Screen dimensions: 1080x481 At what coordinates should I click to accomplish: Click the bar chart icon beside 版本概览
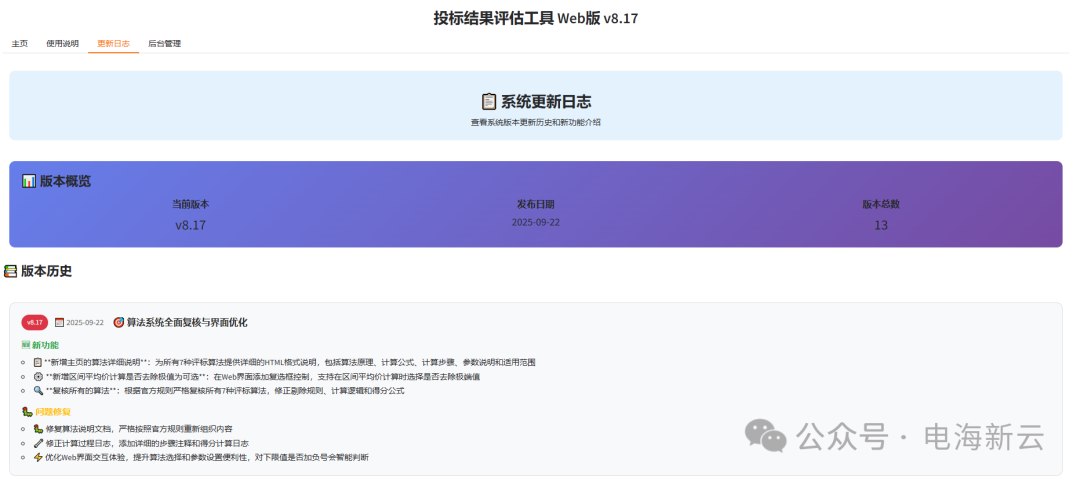tap(29, 181)
